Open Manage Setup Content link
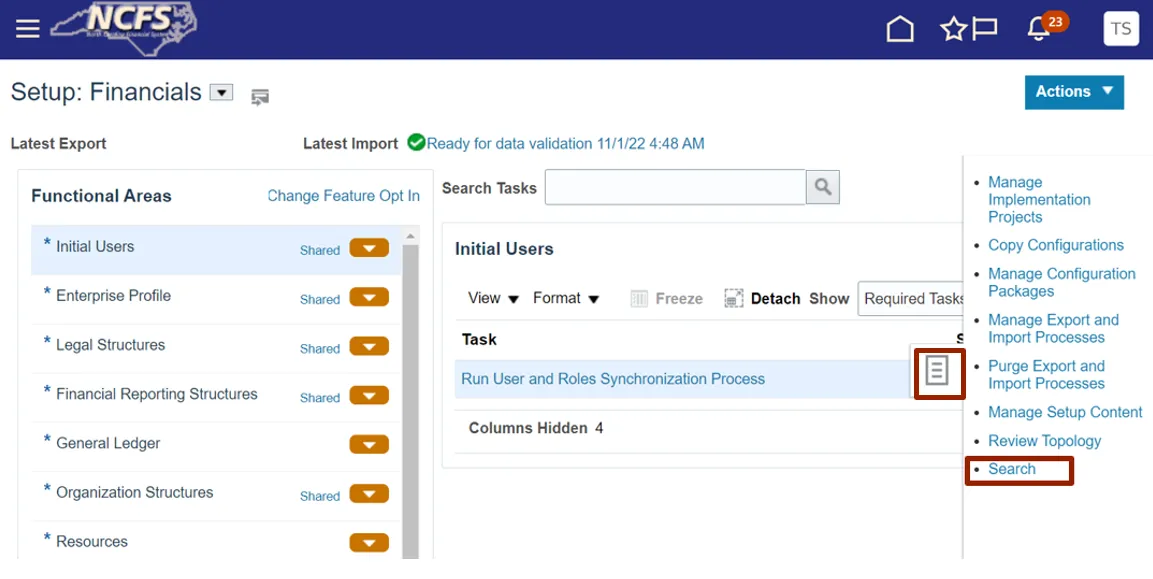The image size is (1153, 579). [x=1065, y=412]
